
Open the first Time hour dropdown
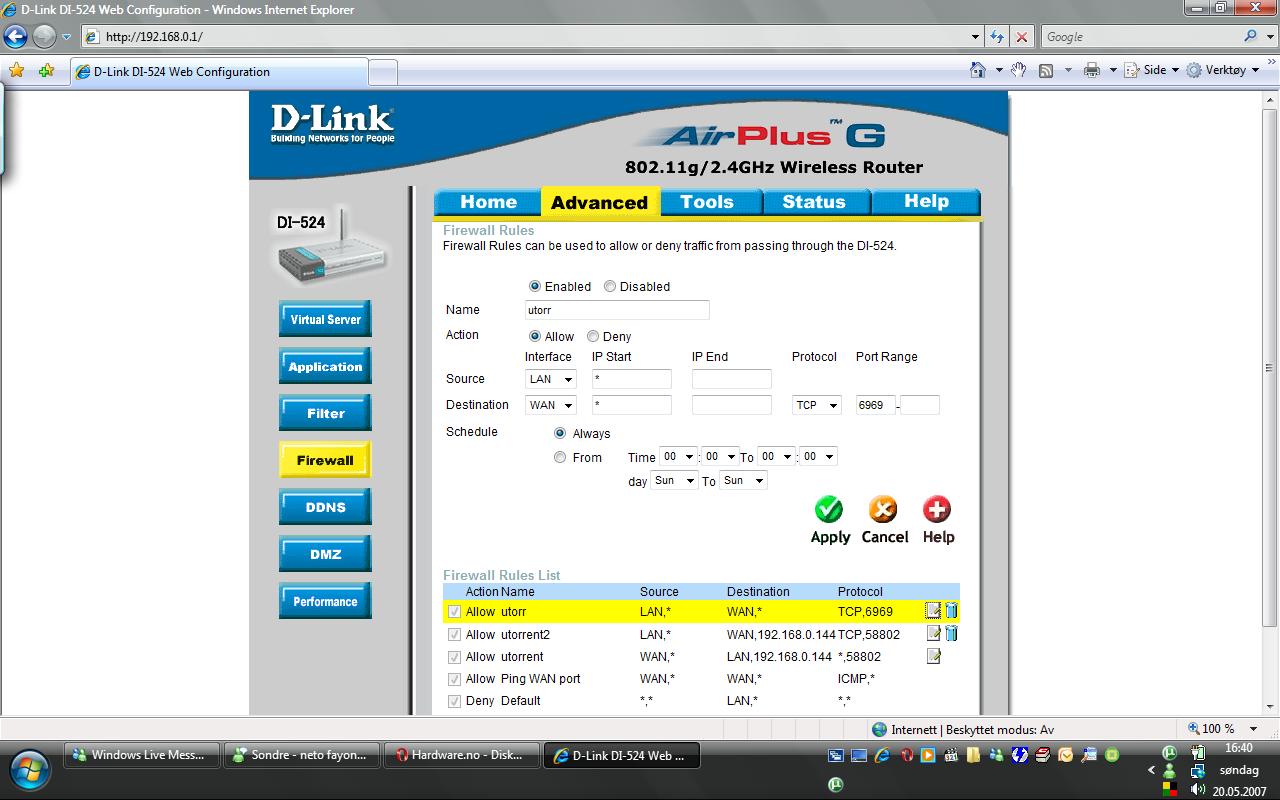(x=678, y=456)
